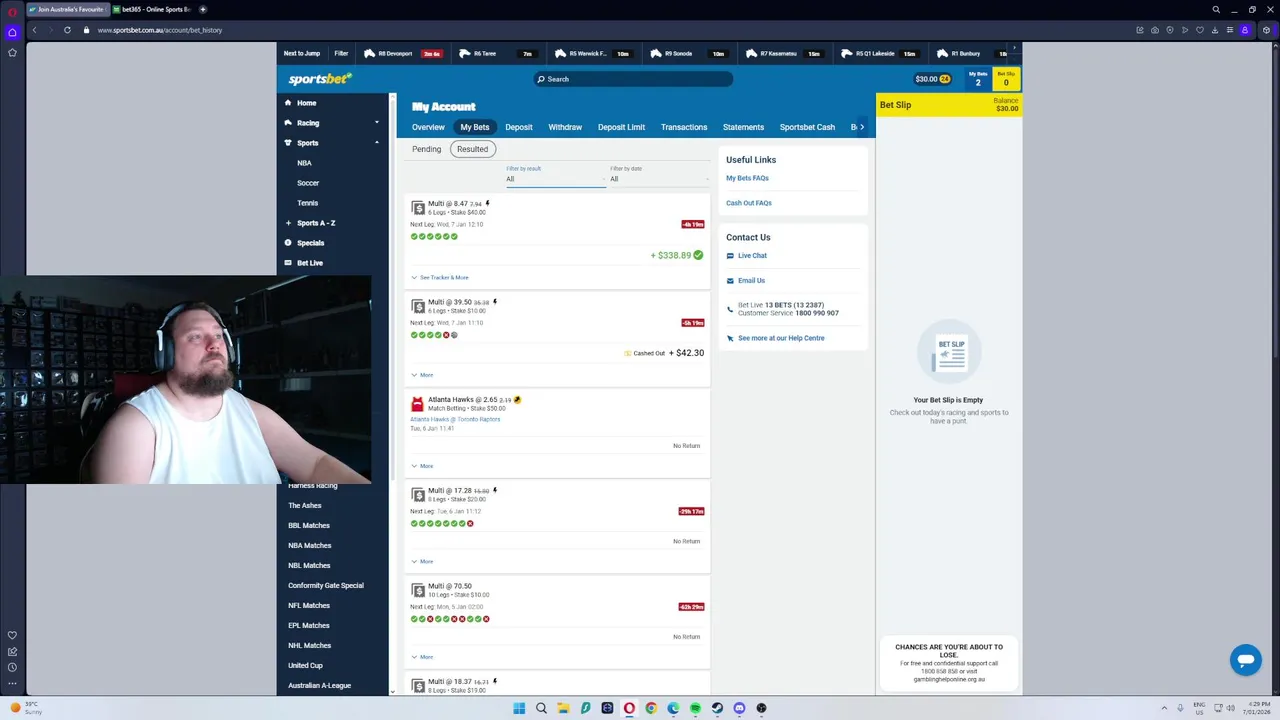Open the Overview account tab

point(428,127)
